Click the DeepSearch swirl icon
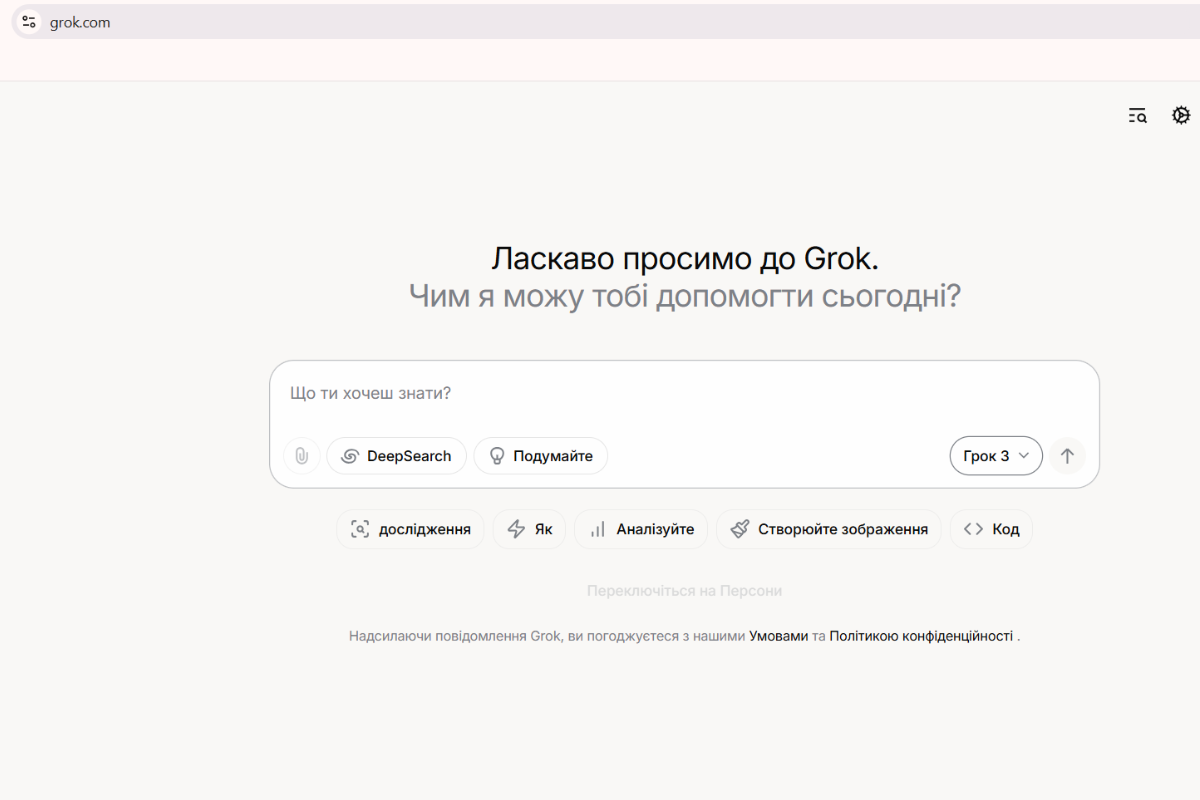Image resolution: width=1200 pixels, height=800 pixels. click(350, 456)
